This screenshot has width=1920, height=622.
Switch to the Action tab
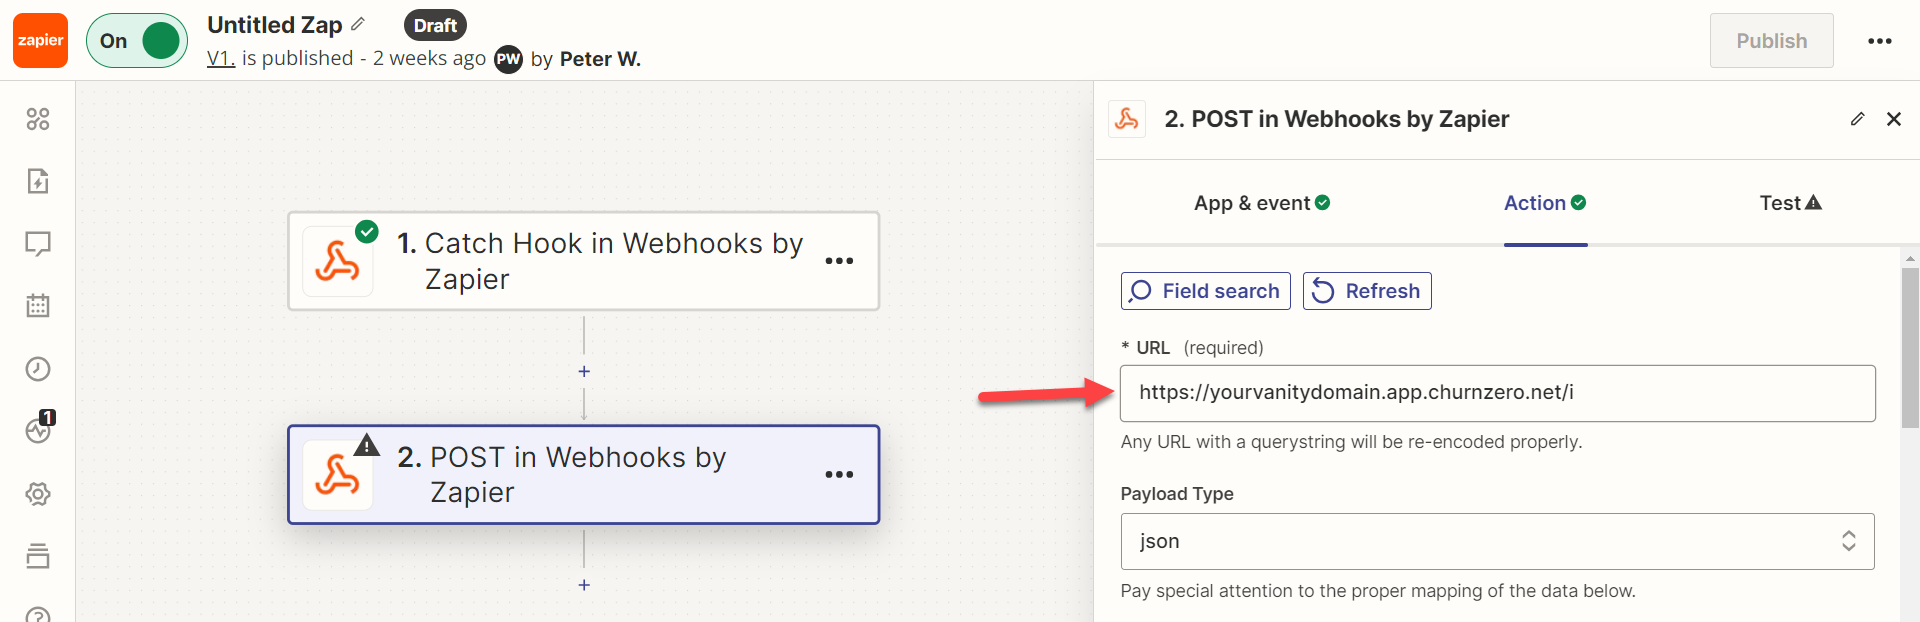pyautogui.click(x=1545, y=203)
